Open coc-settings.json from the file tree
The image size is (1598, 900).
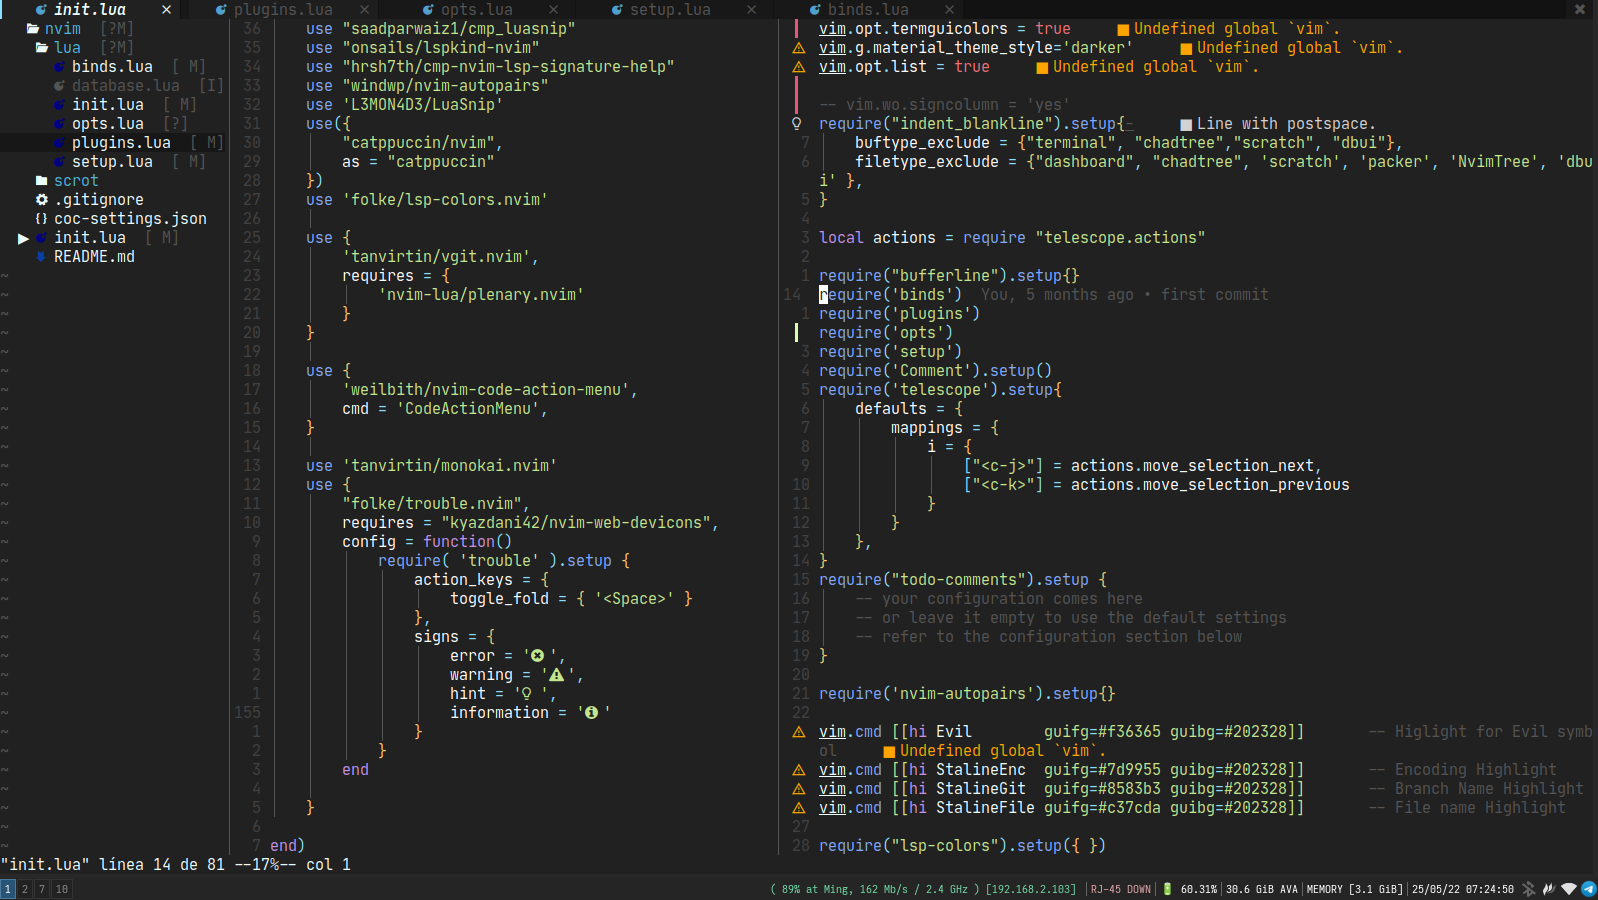point(130,218)
